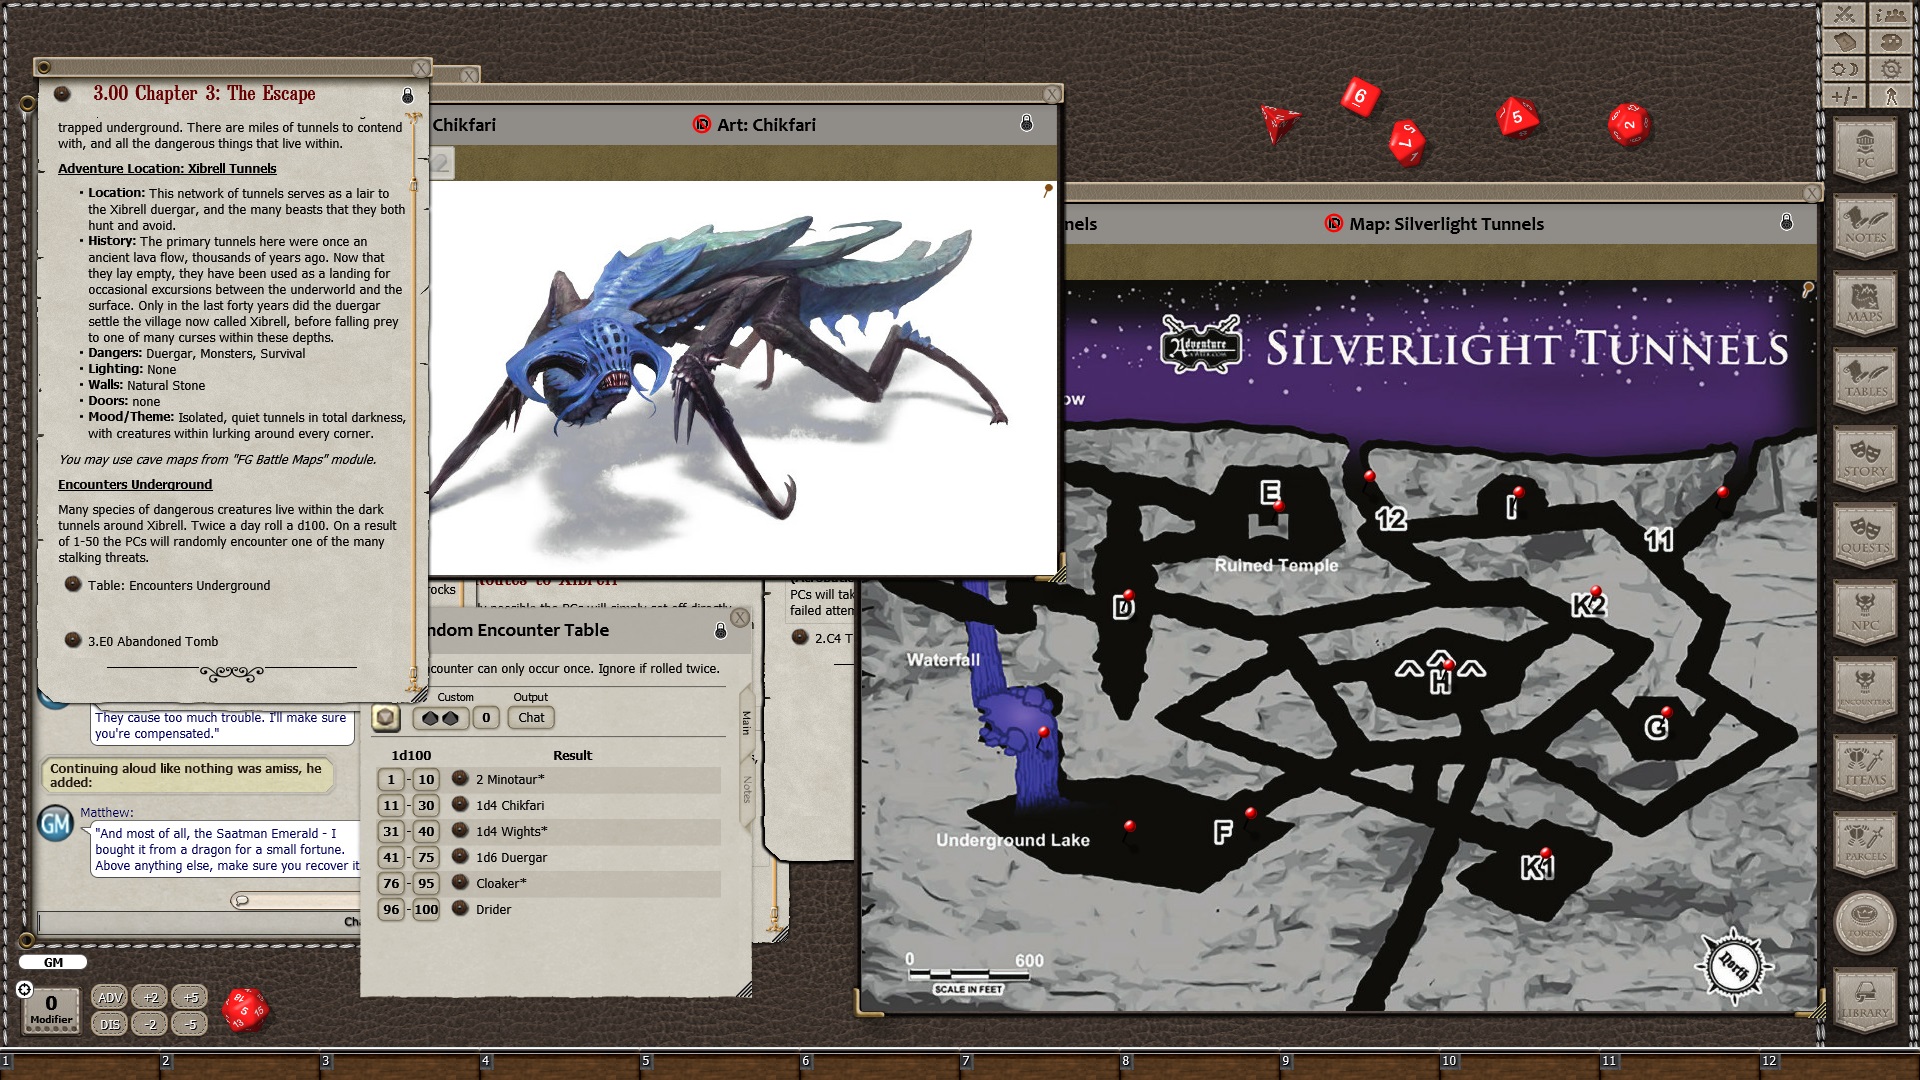Enable the ADV advantage button

tap(110, 997)
